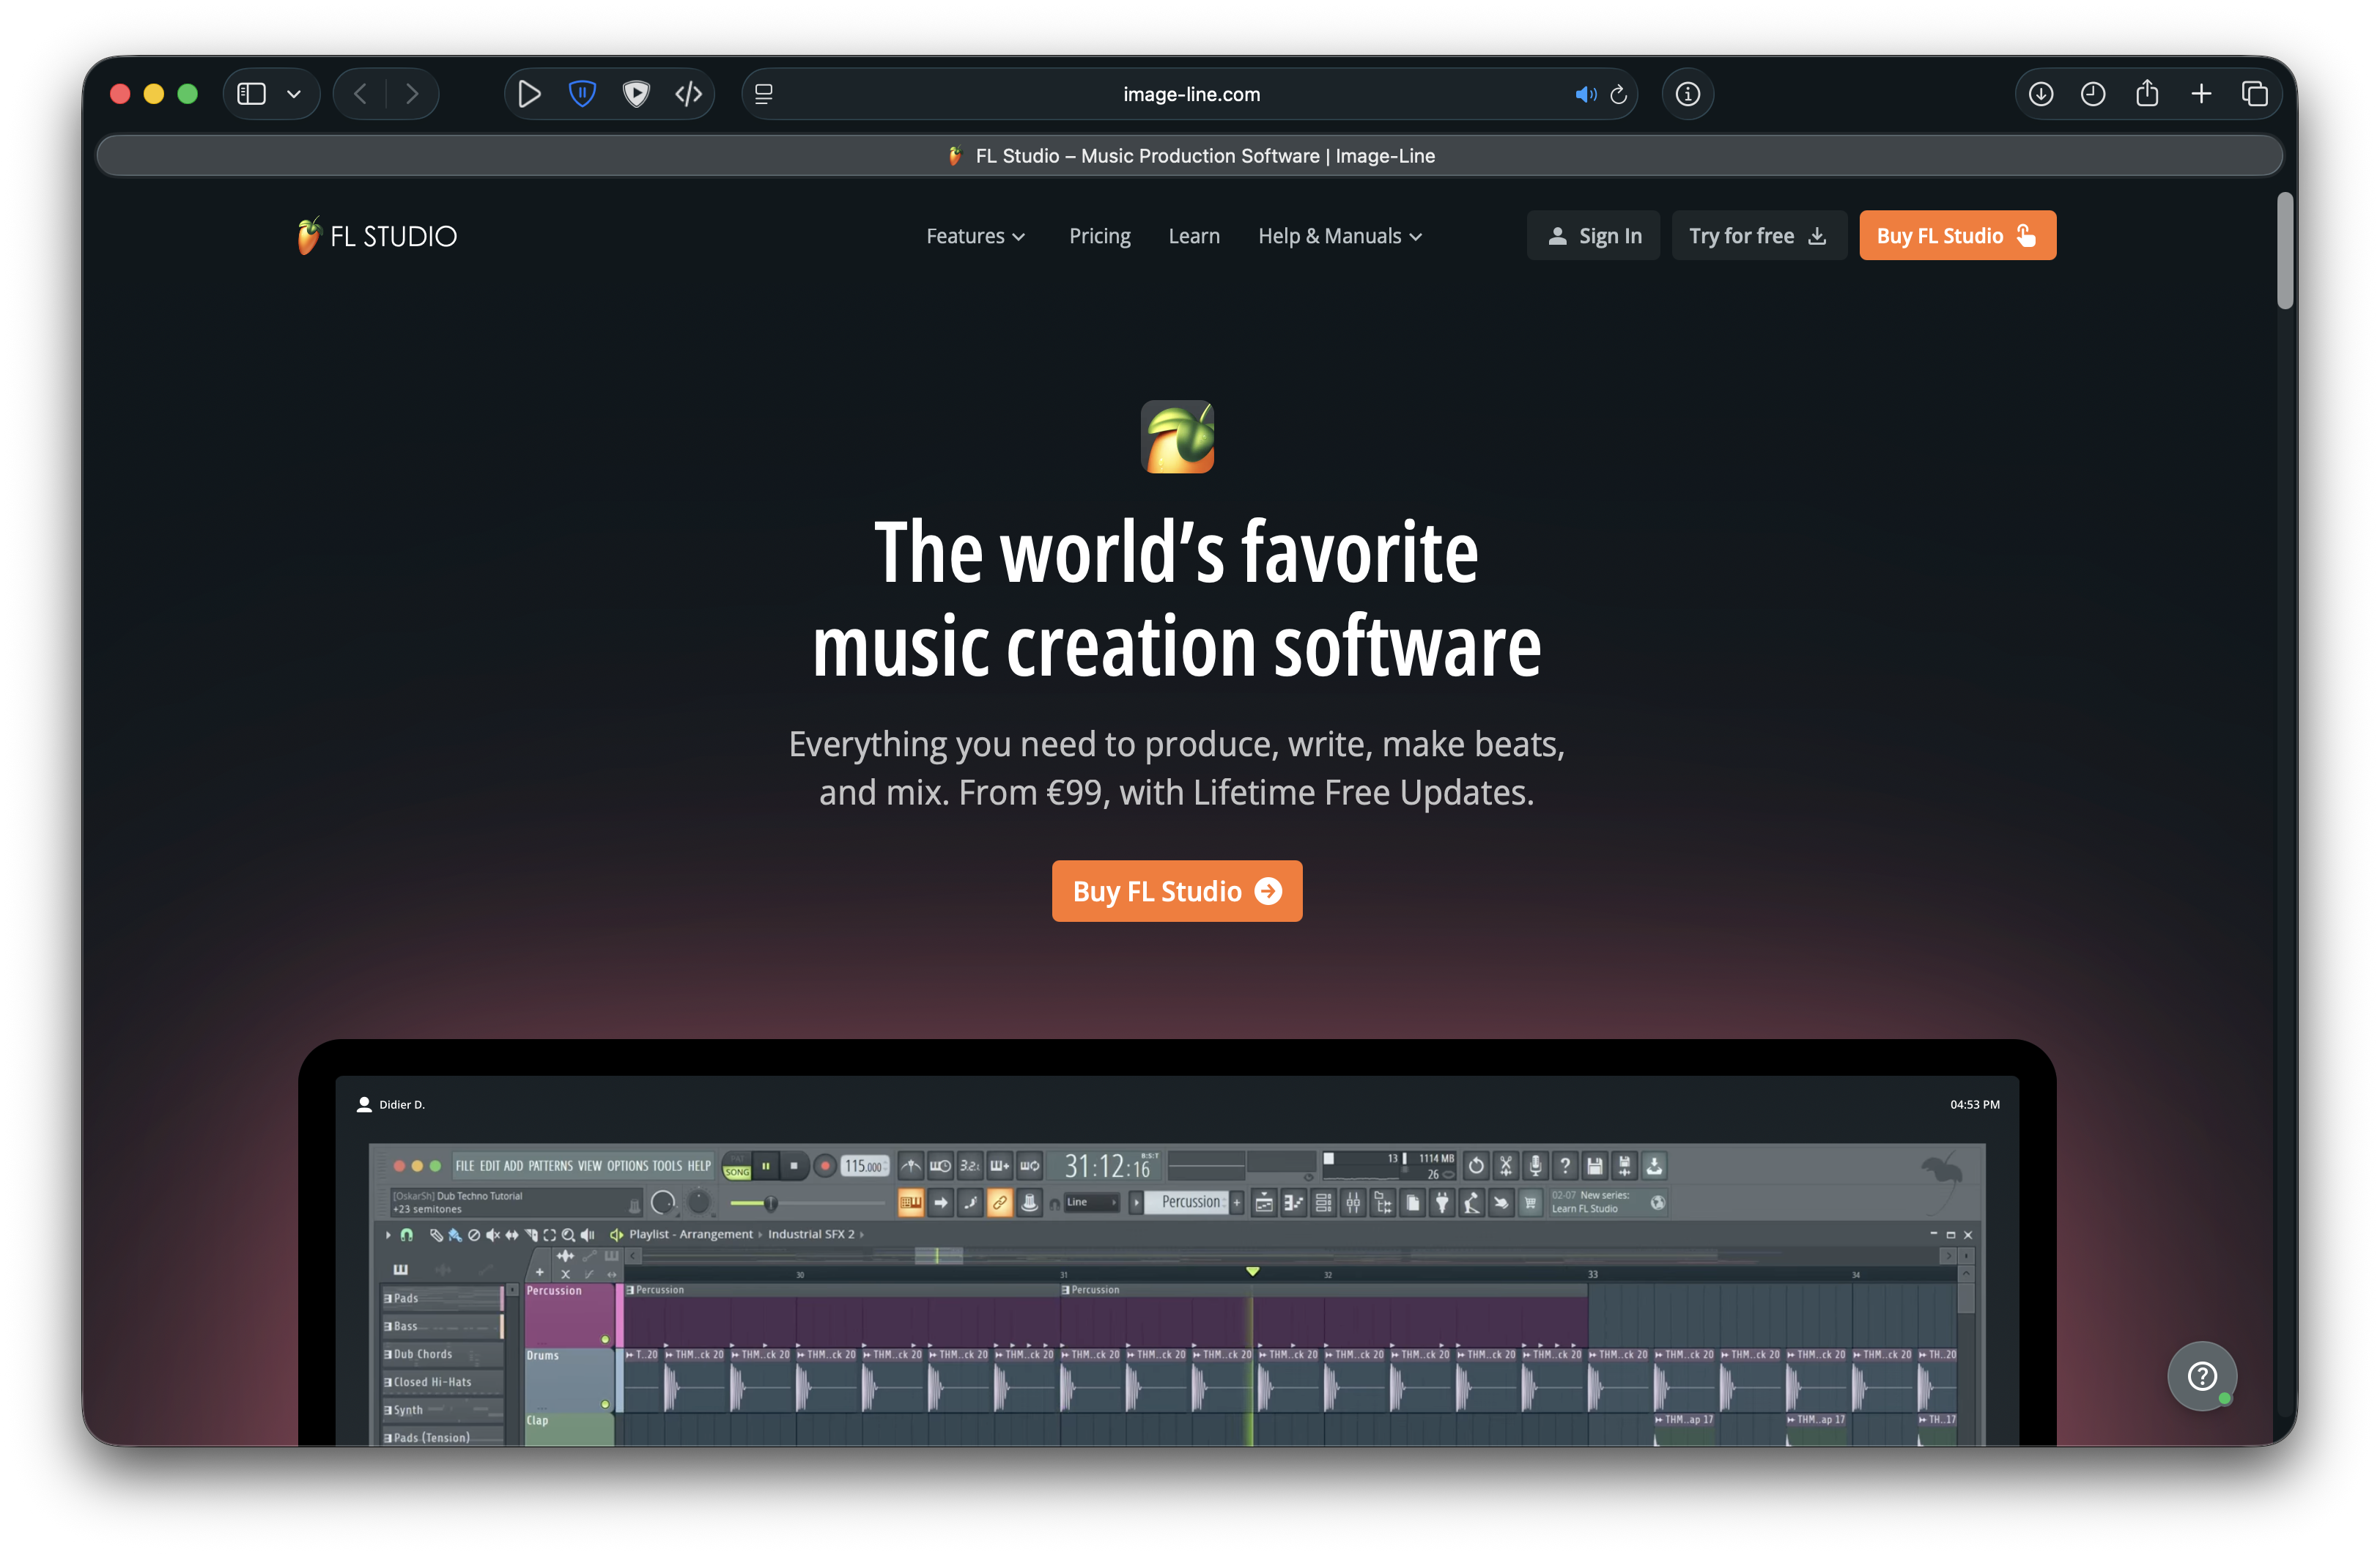Go to the Learn page

coord(1194,236)
